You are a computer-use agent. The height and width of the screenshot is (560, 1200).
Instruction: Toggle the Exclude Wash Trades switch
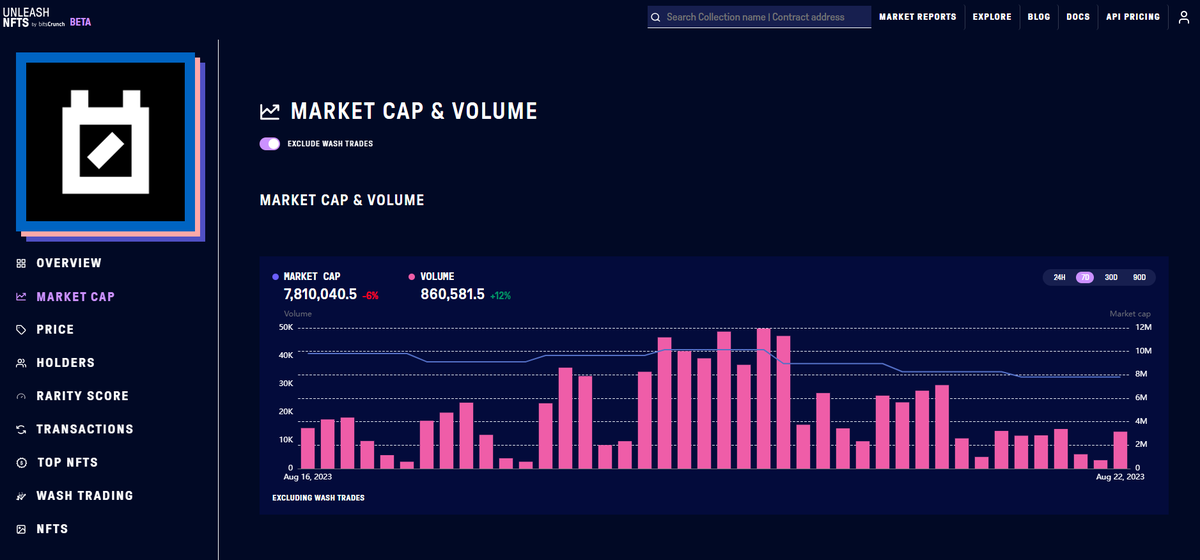coord(270,144)
